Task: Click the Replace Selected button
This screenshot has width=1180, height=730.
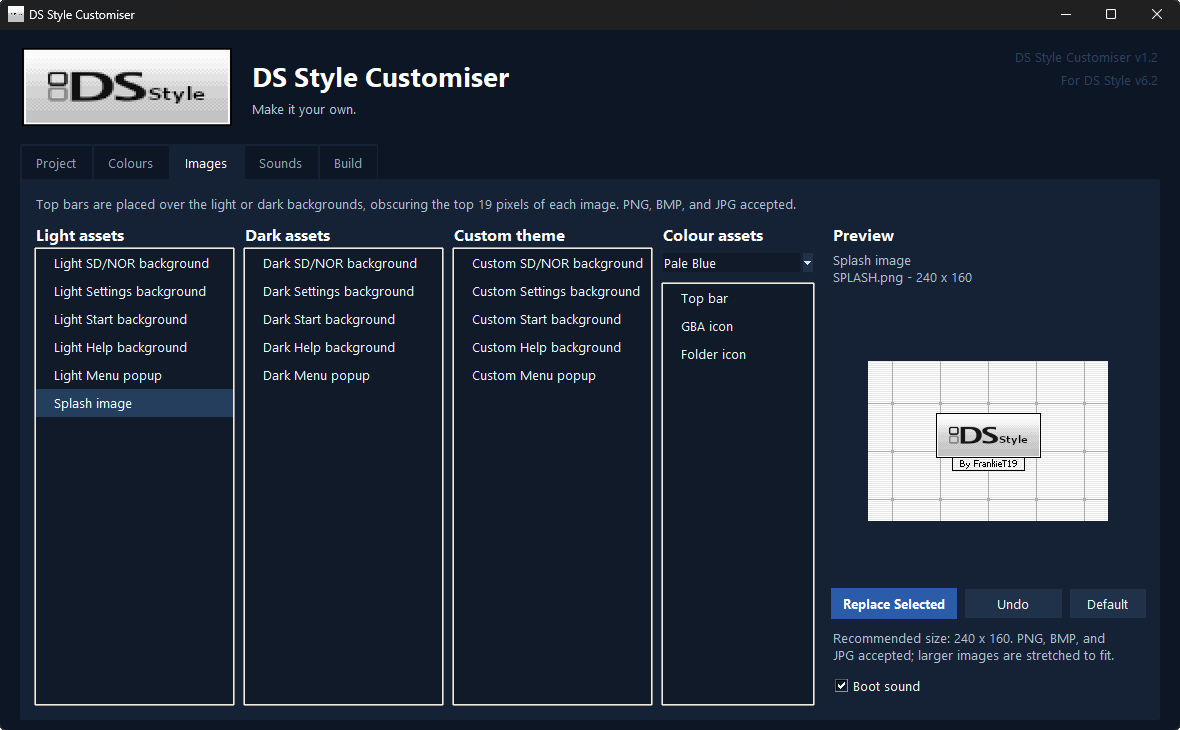Action: [893, 604]
